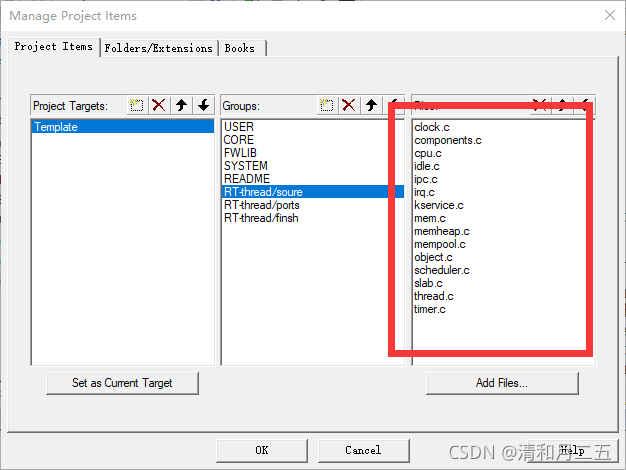Move selected group up
626x470 pixels.
coord(371,105)
